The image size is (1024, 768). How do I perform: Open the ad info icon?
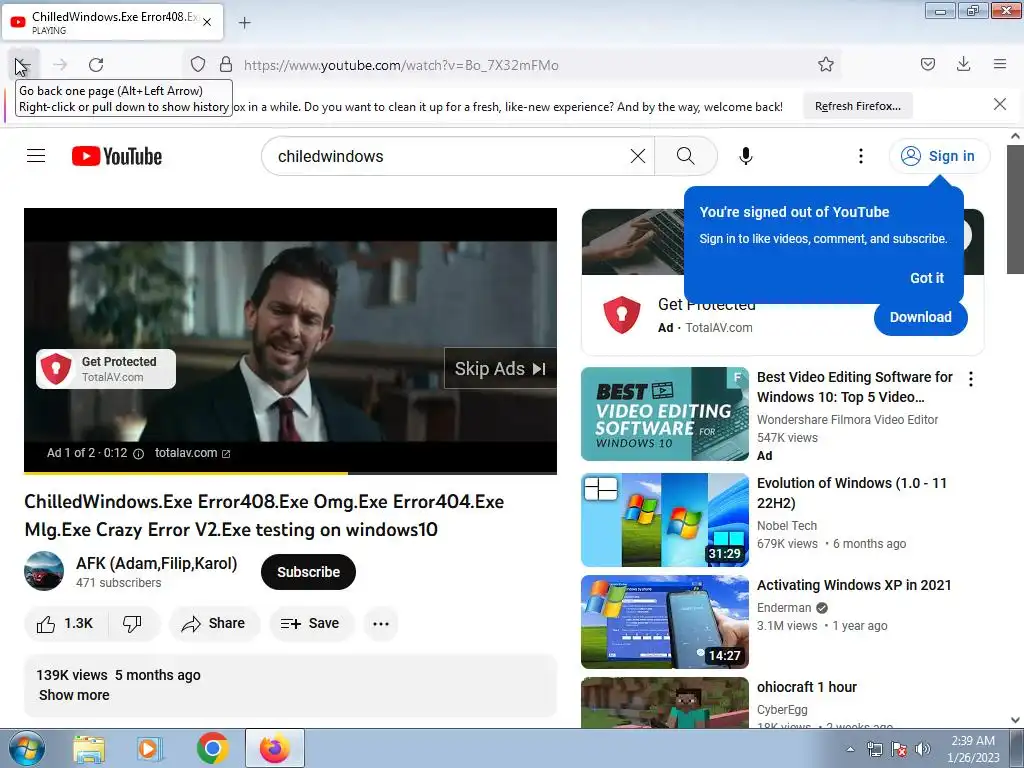coord(138,454)
